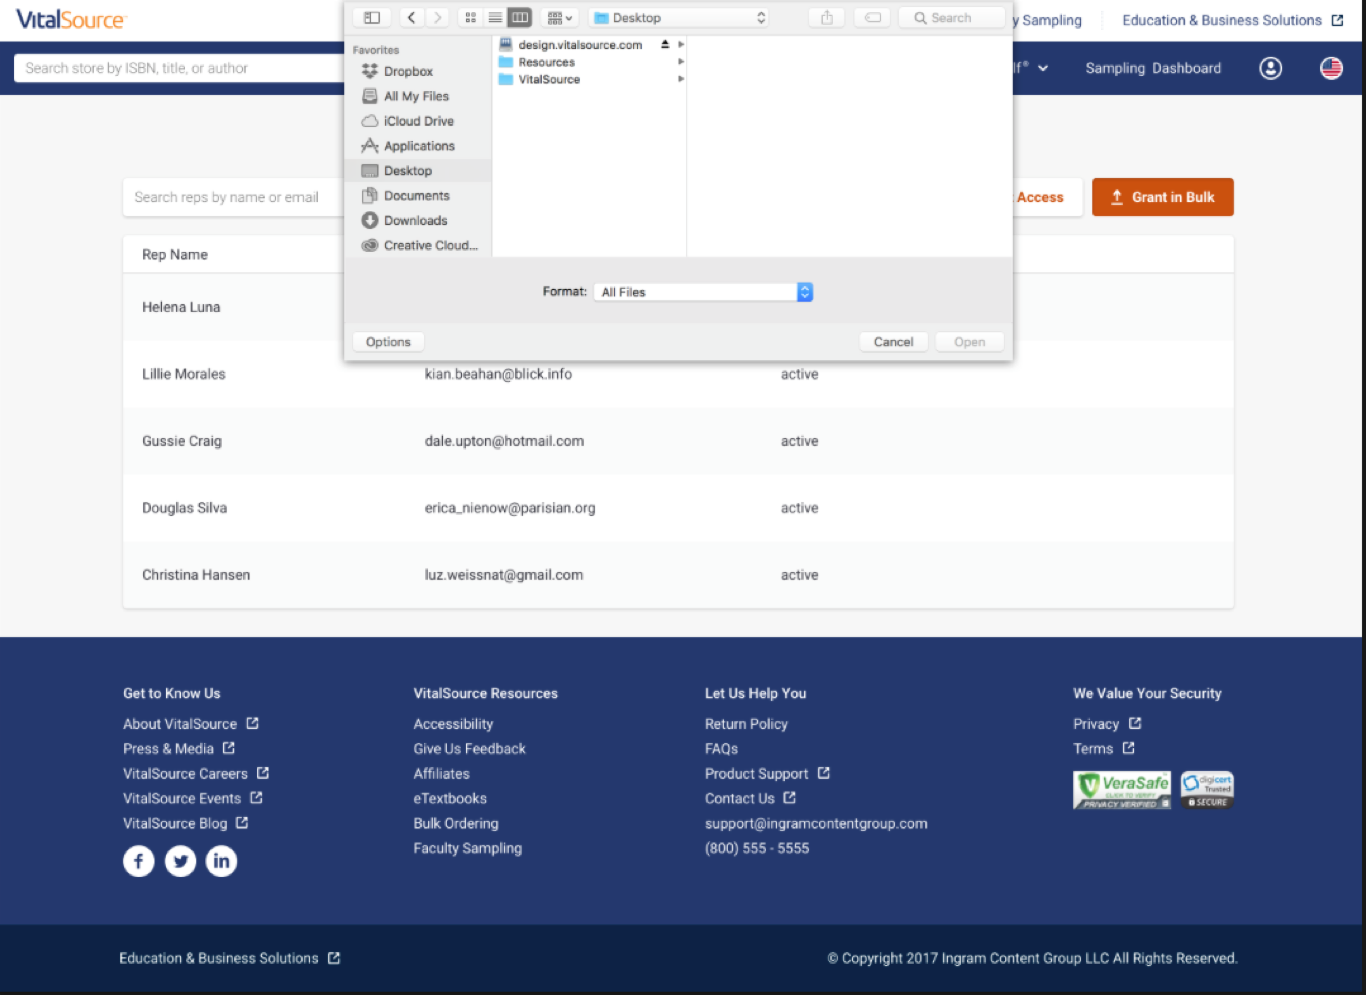Open the Faculty Sampling footer link
This screenshot has width=1366, height=995.
[467, 848]
